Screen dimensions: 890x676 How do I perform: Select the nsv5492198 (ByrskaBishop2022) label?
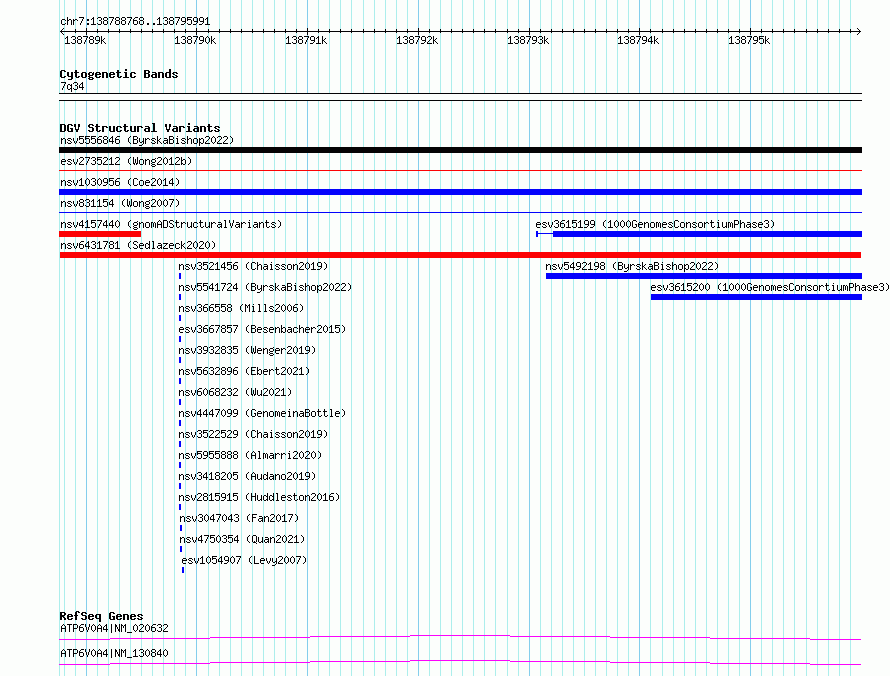click(632, 266)
